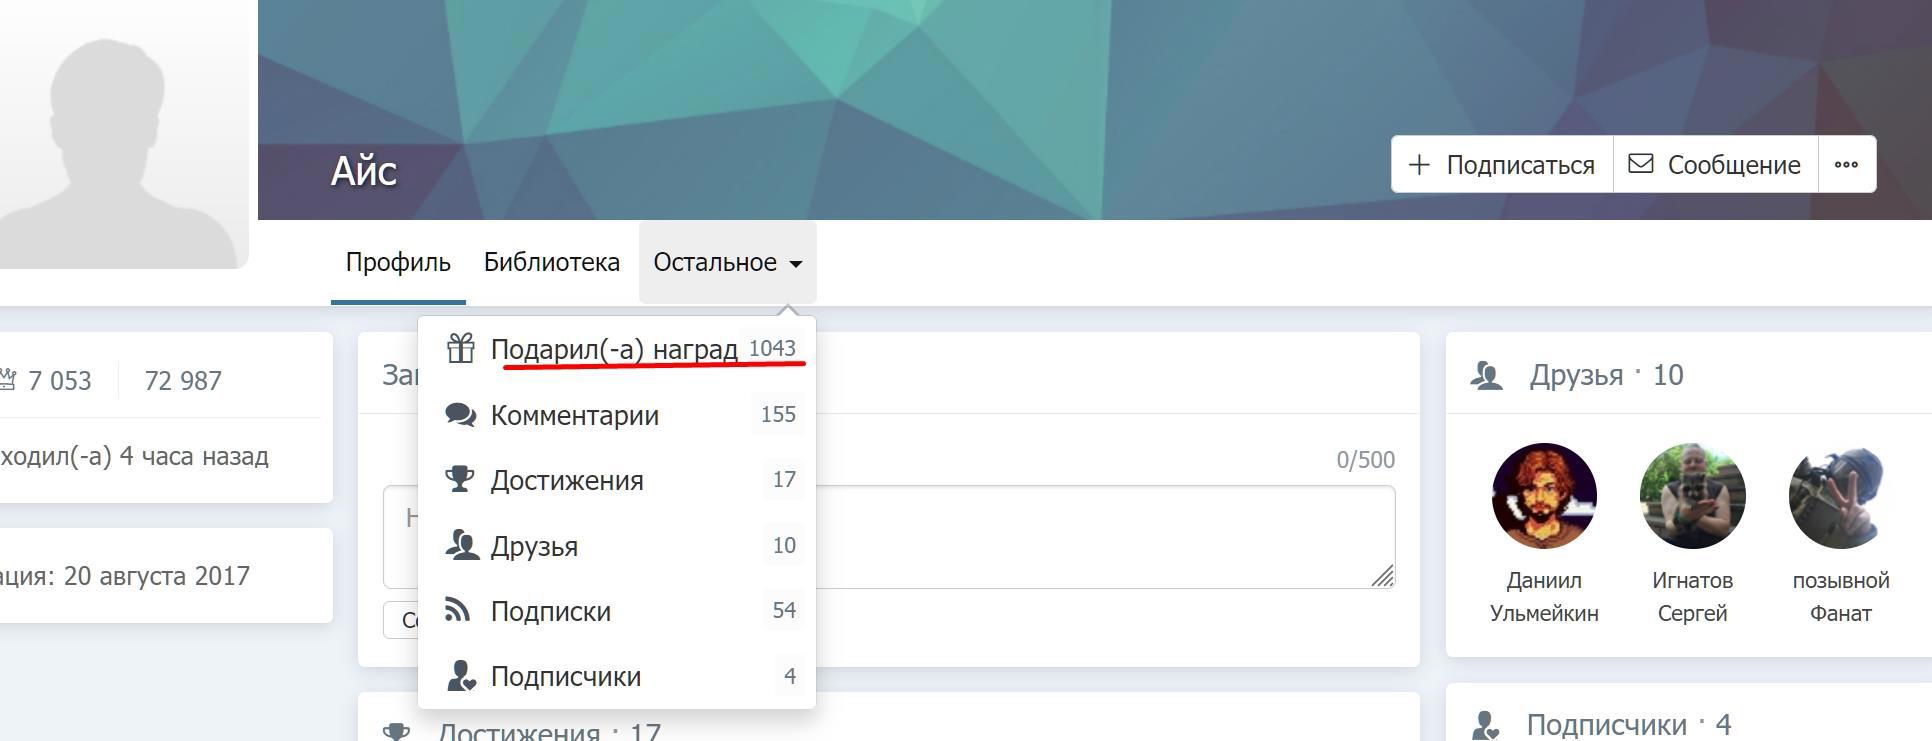Open the Профиль tab
This screenshot has width=1932, height=741.
(398, 262)
